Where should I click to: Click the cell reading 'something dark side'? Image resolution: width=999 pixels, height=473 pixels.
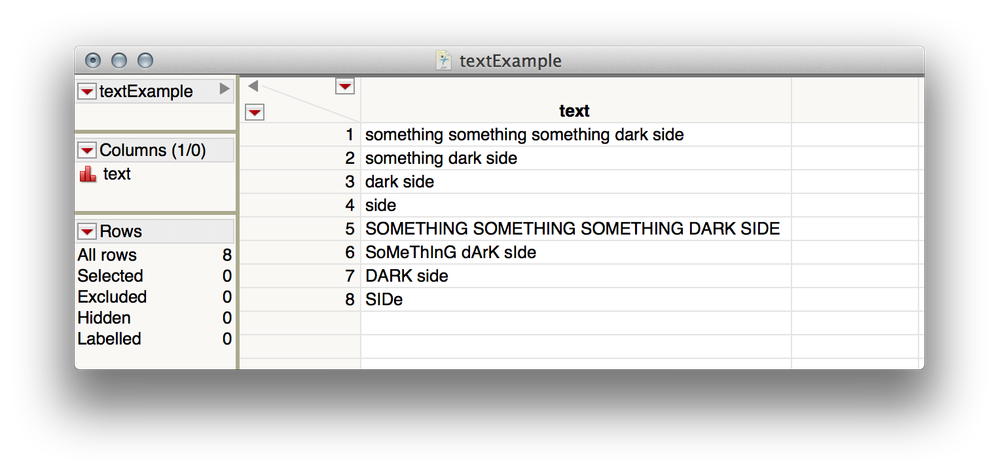576,157
